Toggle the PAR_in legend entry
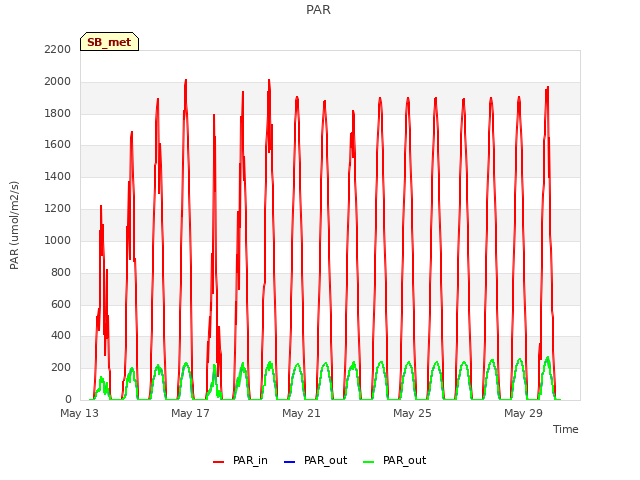The image size is (640, 480). pyautogui.click(x=240, y=460)
